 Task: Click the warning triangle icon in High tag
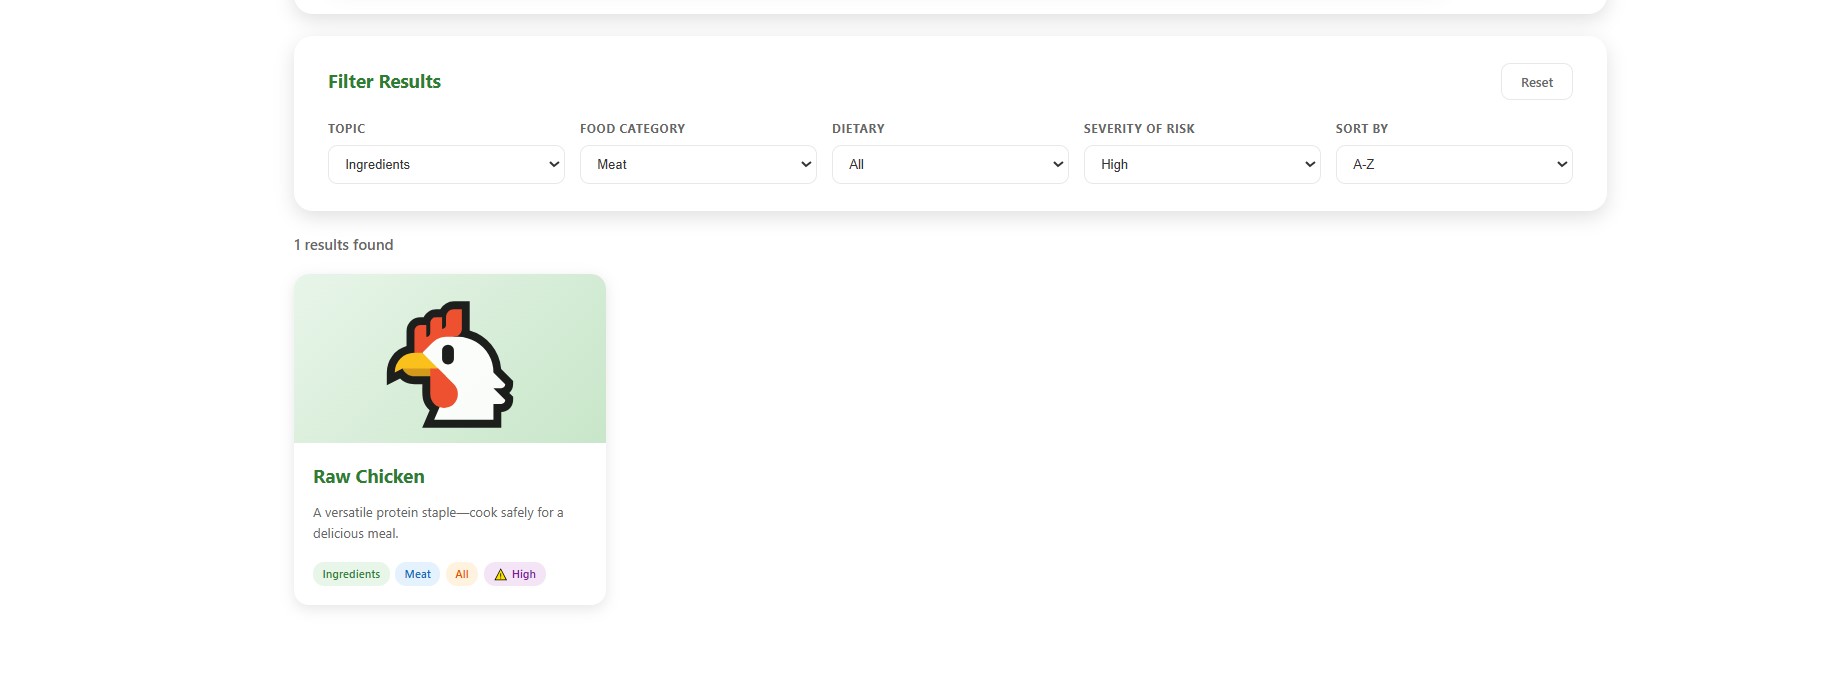pyautogui.click(x=501, y=574)
